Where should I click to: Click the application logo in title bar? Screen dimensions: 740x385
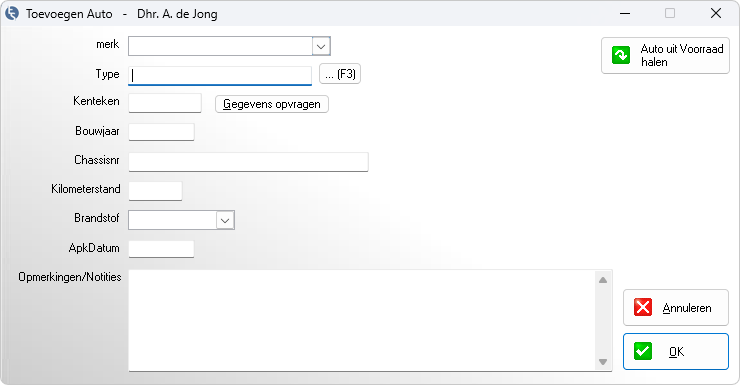pyautogui.click(x=12, y=13)
